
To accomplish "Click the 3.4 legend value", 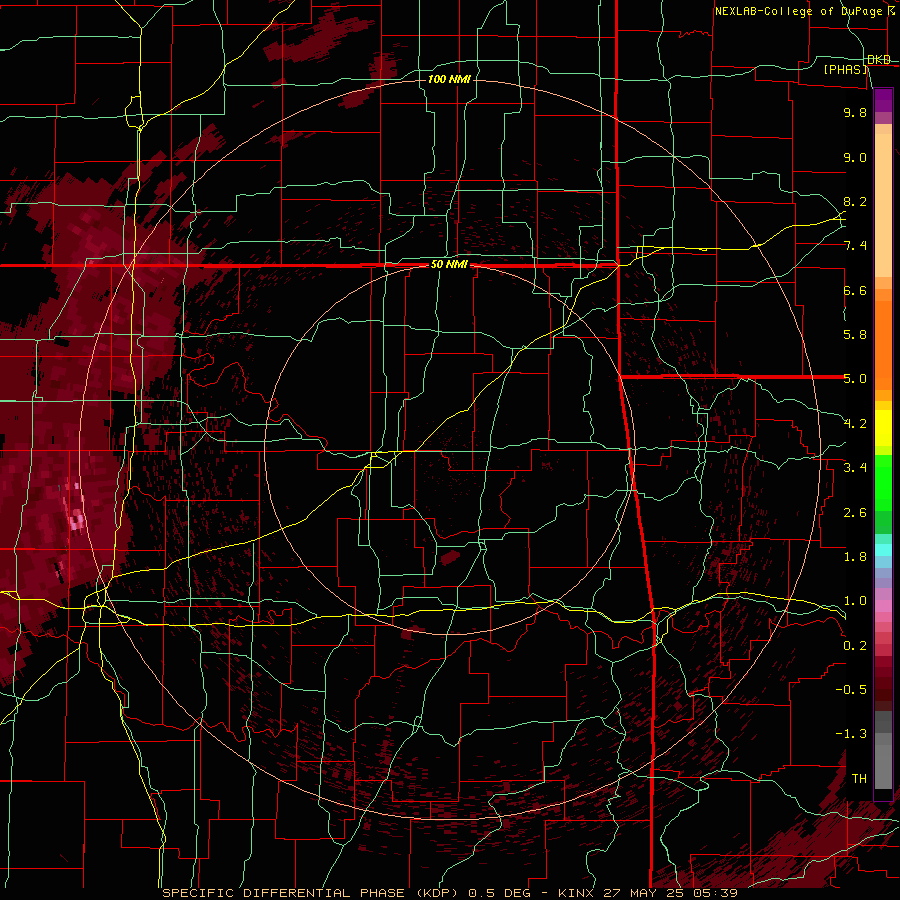I will point(855,468).
